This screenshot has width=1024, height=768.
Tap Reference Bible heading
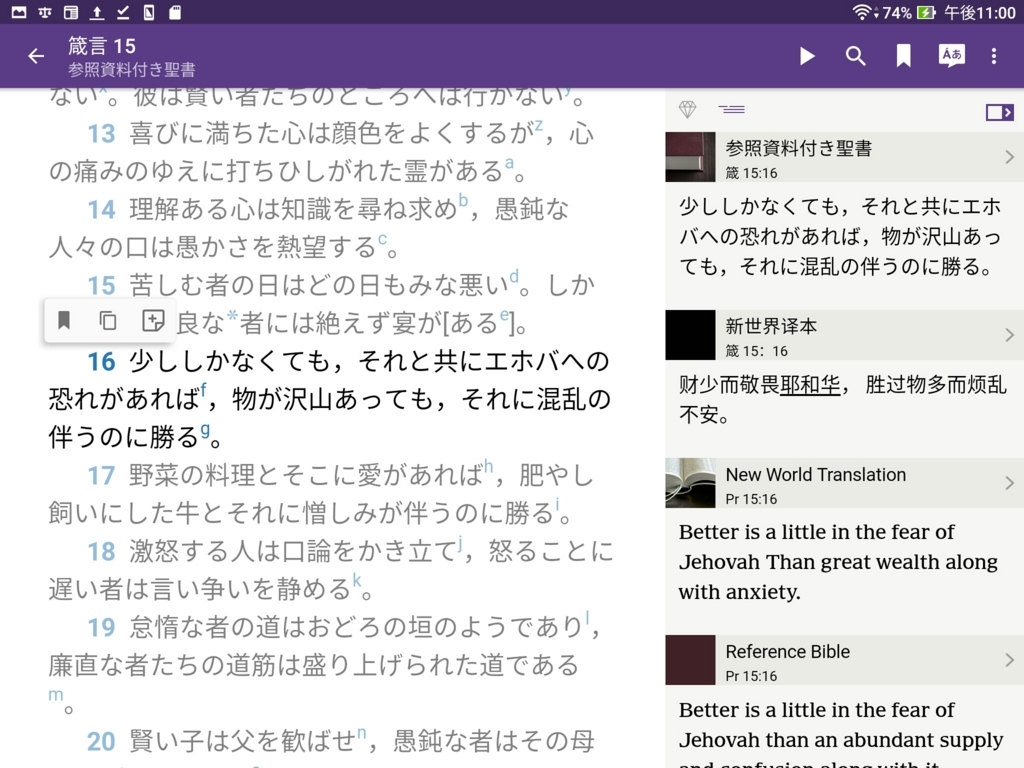788,652
